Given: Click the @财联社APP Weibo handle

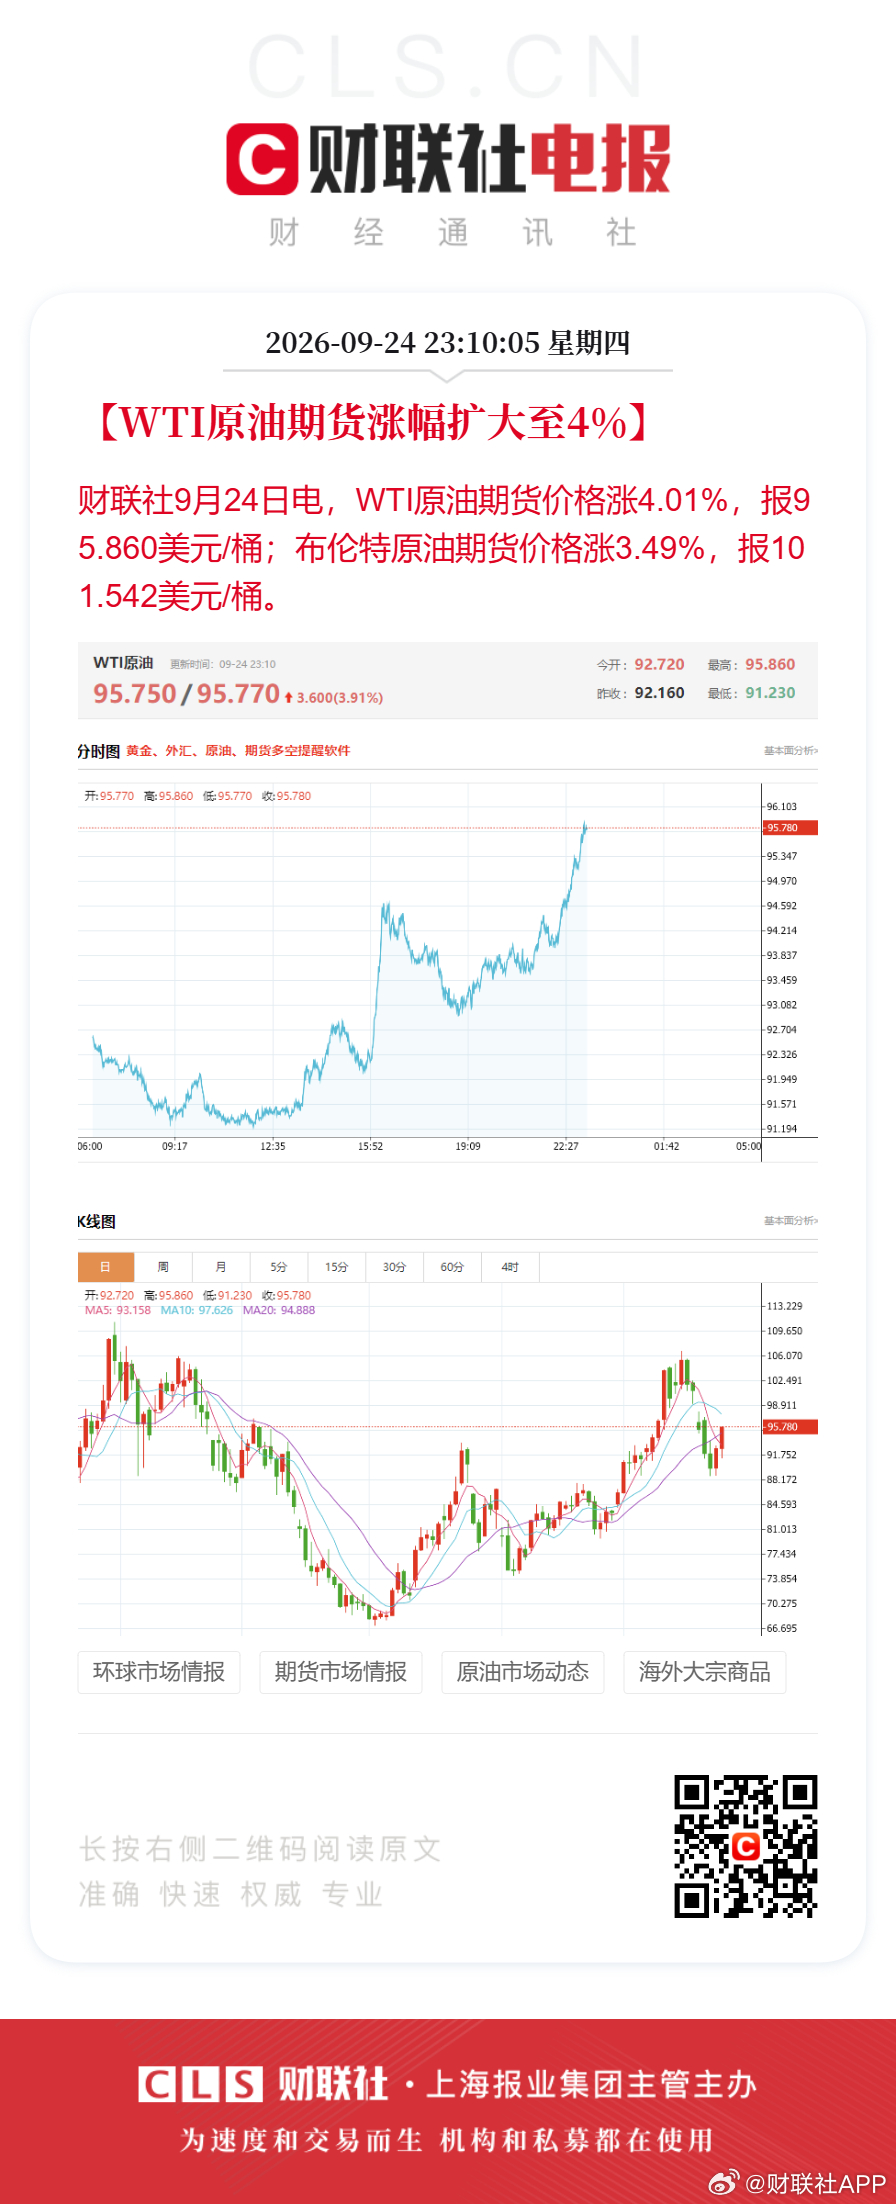Looking at the screenshot, I should (x=817, y=2184).
